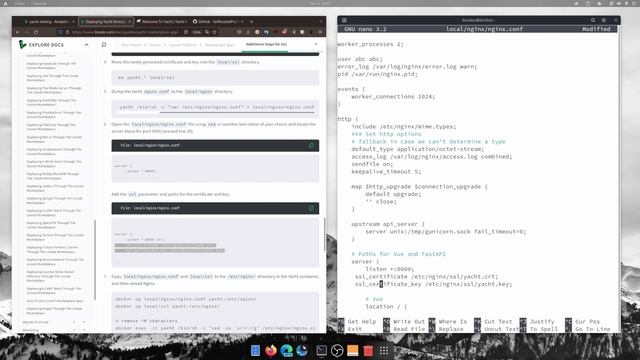Click 'ssl_certificate_key' line in nano
This screenshot has width=640, height=360.
coord(433,284)
